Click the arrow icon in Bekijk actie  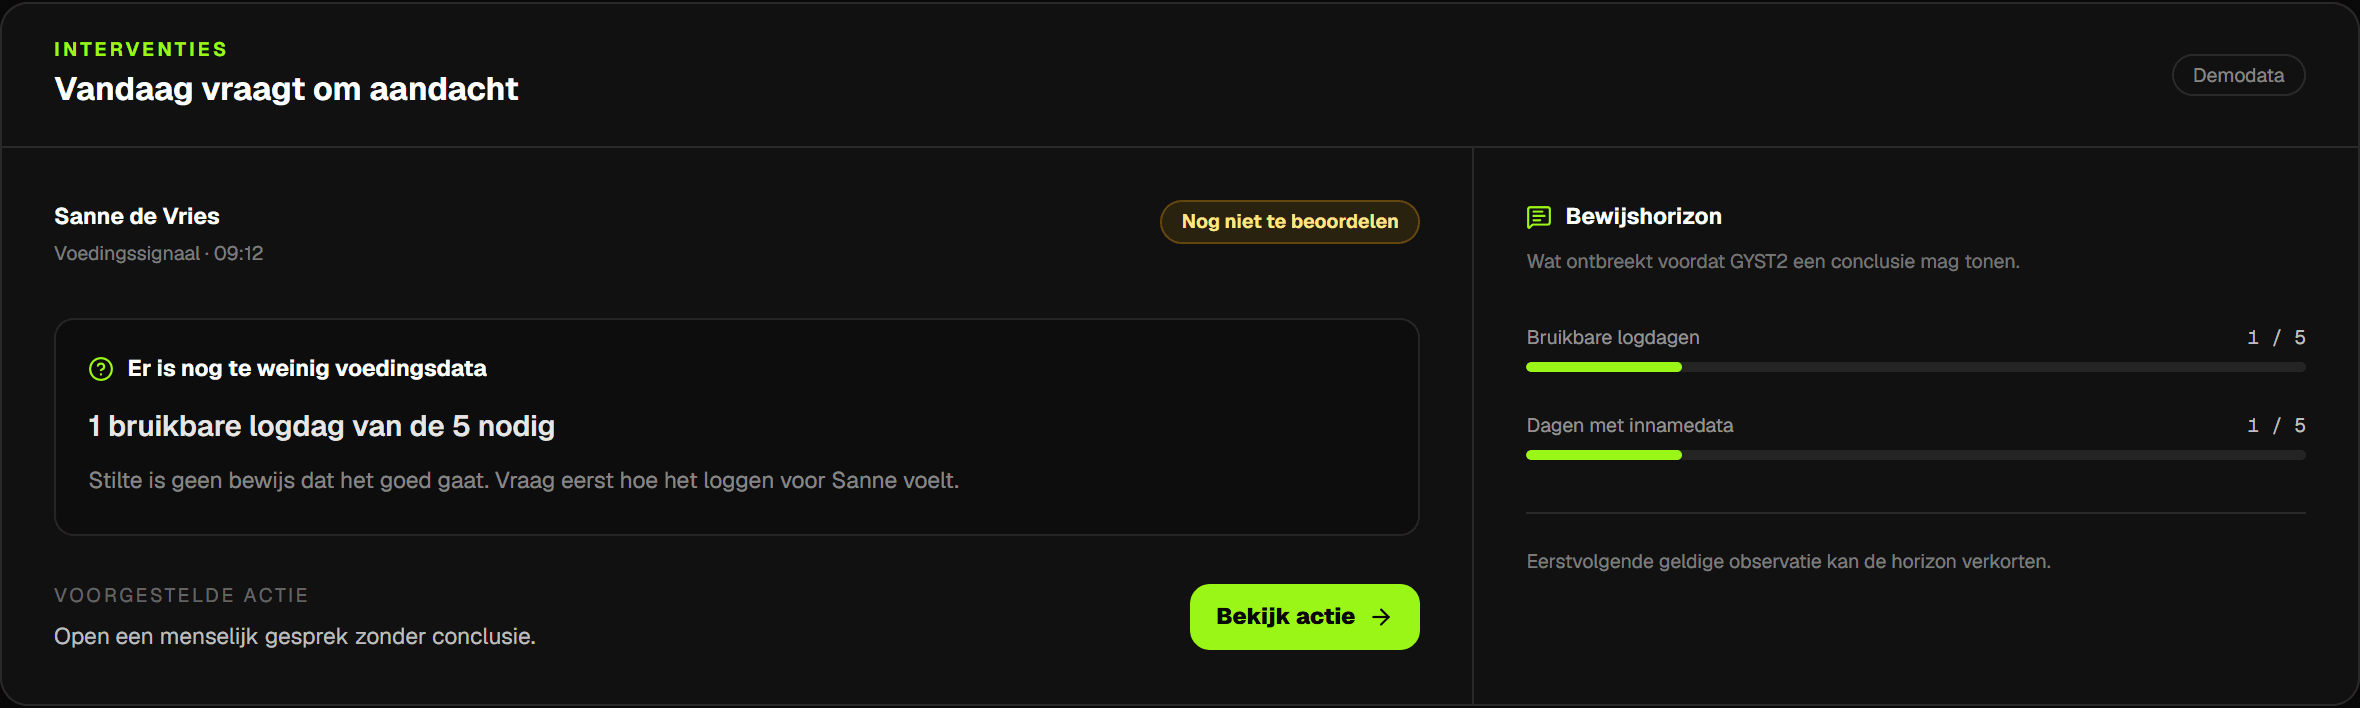(x=1381, y=617)
